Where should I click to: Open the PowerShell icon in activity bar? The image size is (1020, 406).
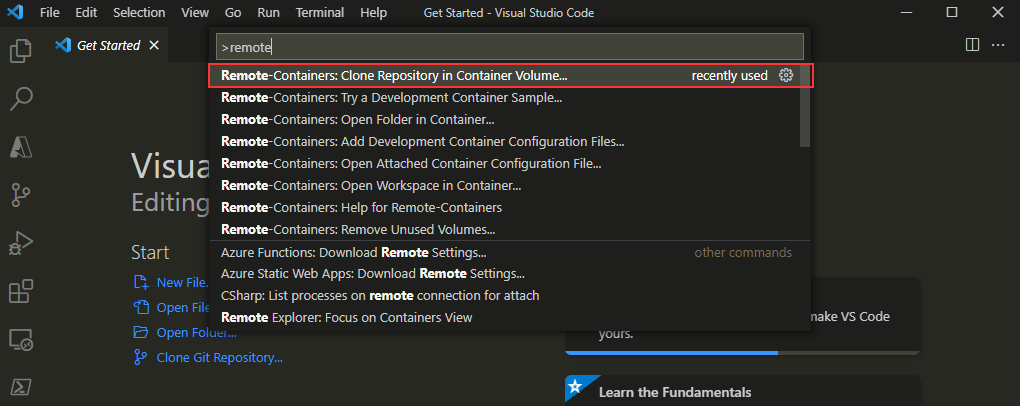(x=21, y=387)
